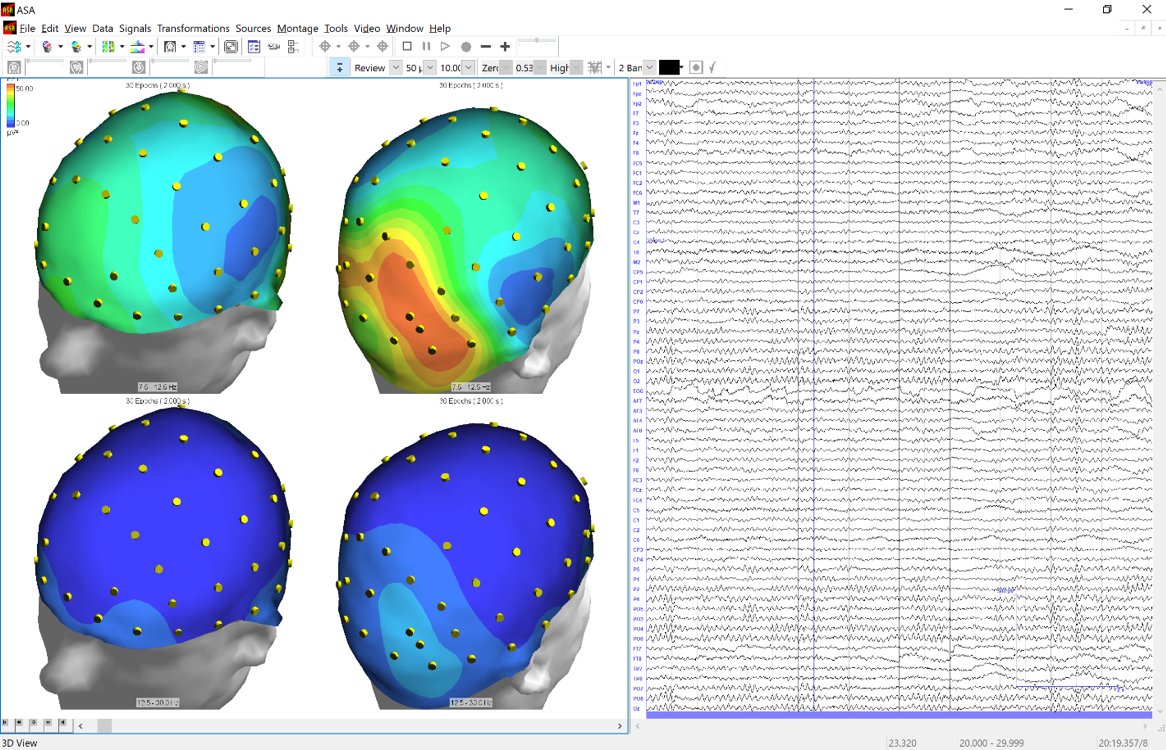Toggle the checkmark button in EEG toolbar
The image size is (1166, 750).
(712, 67)
